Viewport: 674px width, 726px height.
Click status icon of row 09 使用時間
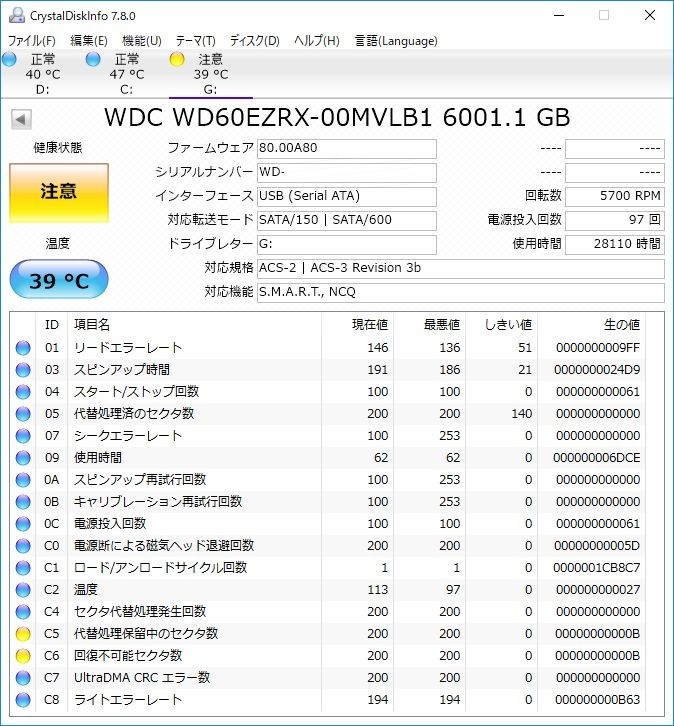23,458
